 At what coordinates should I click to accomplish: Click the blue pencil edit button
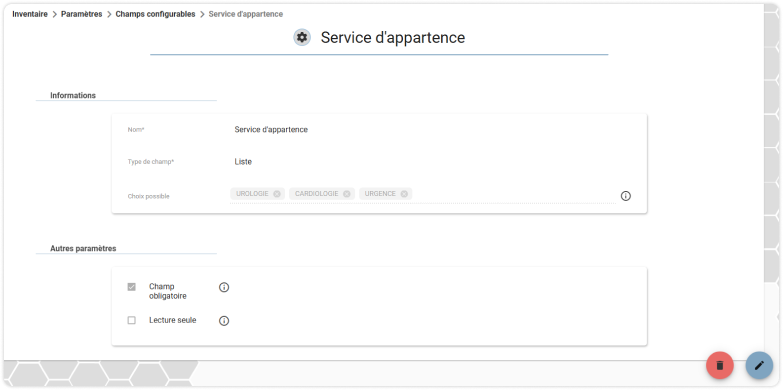(x=759, y=366)
